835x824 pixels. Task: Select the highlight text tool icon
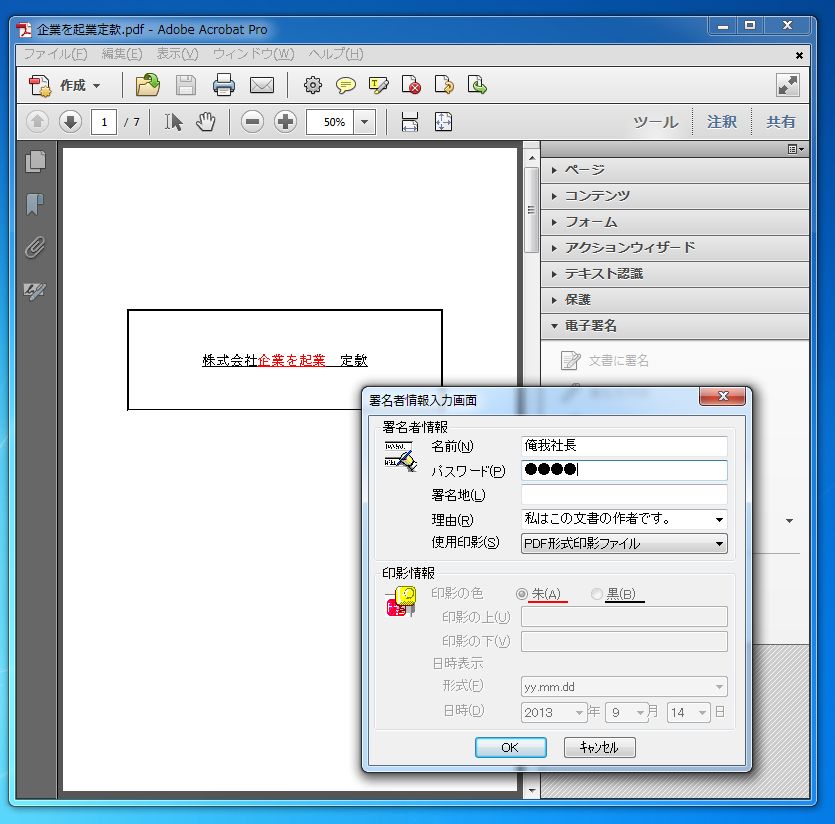(379, 85)
